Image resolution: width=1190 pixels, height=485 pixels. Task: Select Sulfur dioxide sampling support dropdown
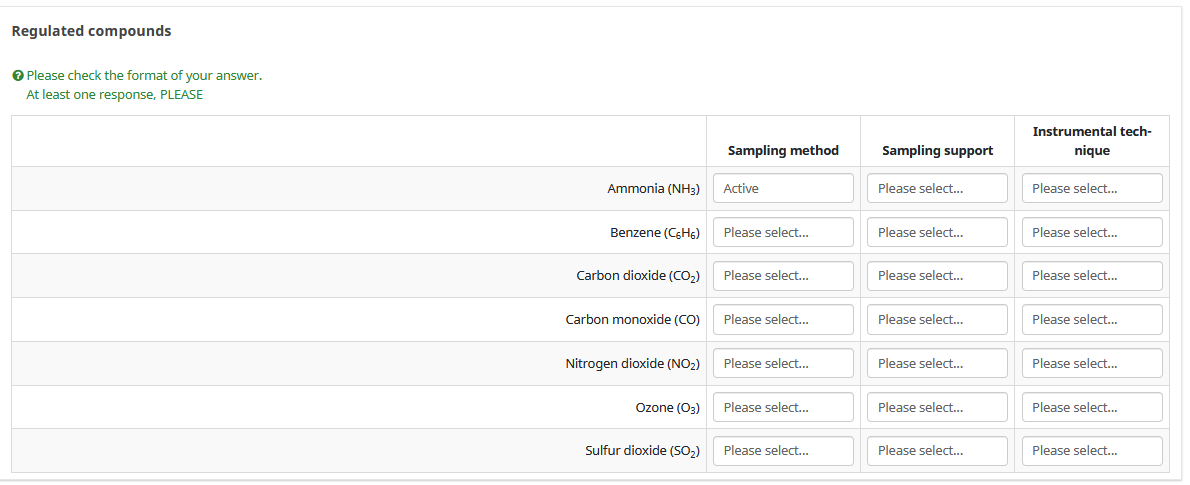point(937,451)
